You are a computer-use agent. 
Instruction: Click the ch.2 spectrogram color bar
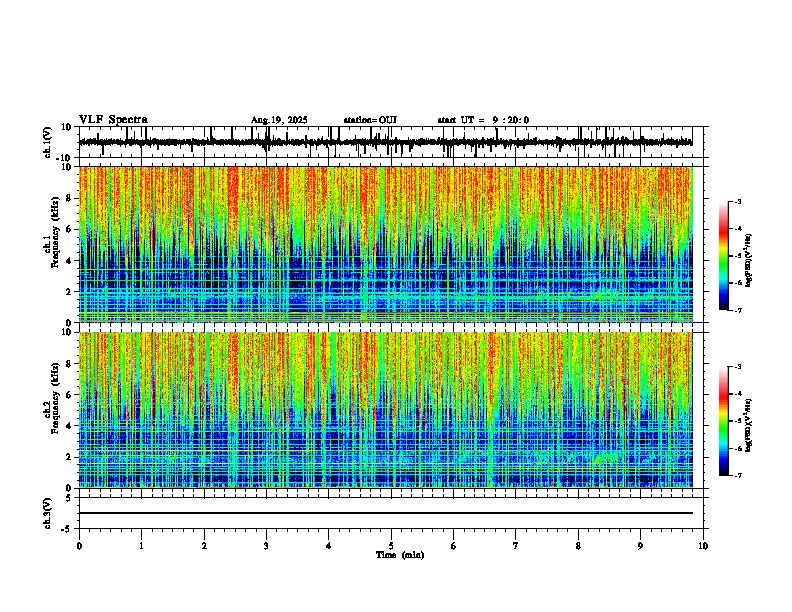(x=723, y=421)
